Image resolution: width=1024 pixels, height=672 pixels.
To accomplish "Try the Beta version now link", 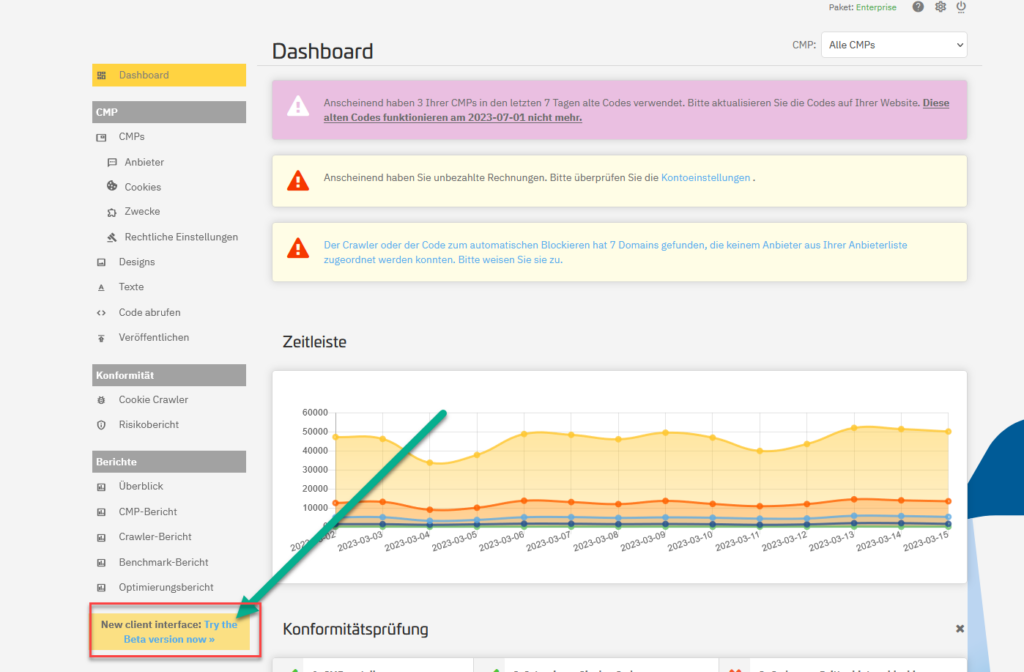I will click(180, 632).
